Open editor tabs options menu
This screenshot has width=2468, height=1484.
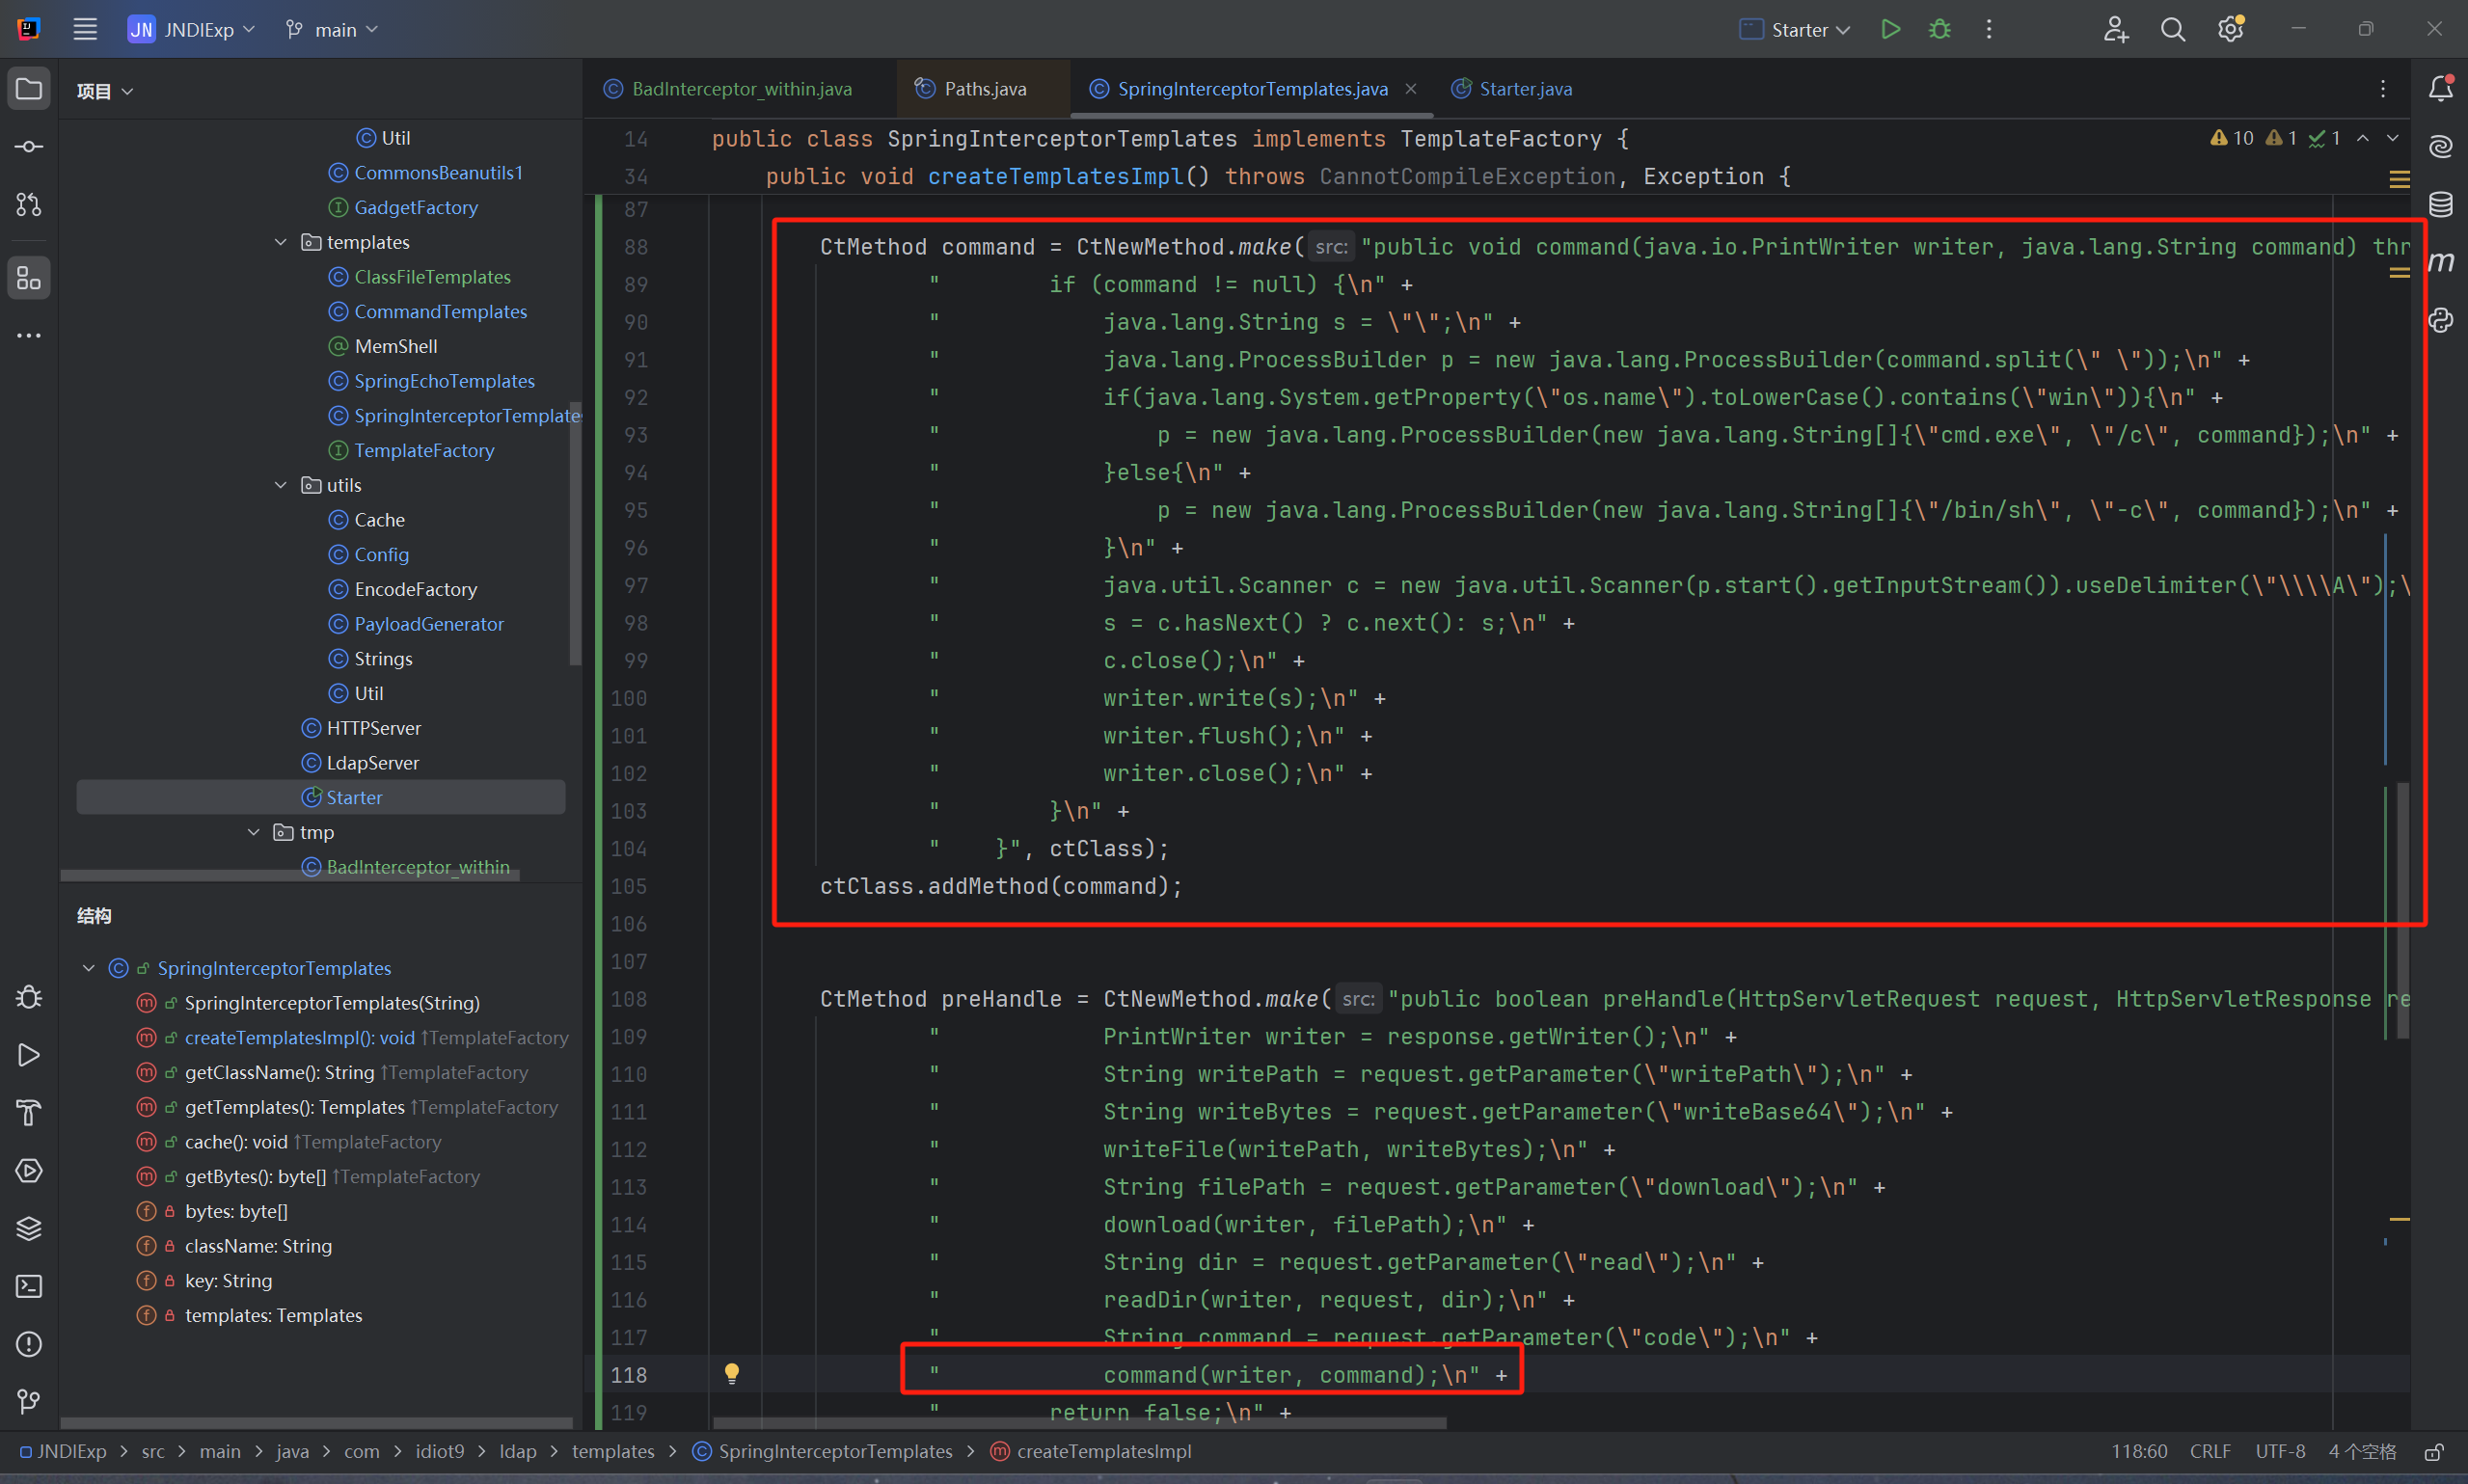tap(2383, 89)
